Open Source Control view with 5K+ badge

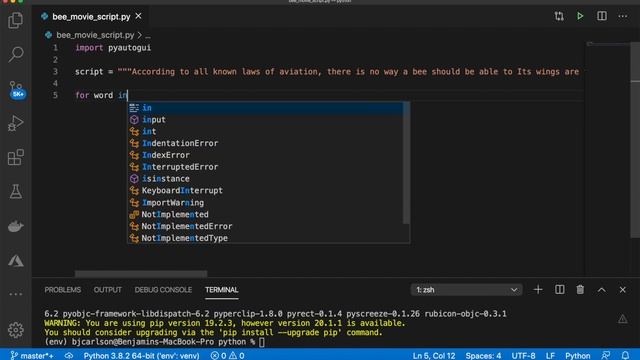16,89
